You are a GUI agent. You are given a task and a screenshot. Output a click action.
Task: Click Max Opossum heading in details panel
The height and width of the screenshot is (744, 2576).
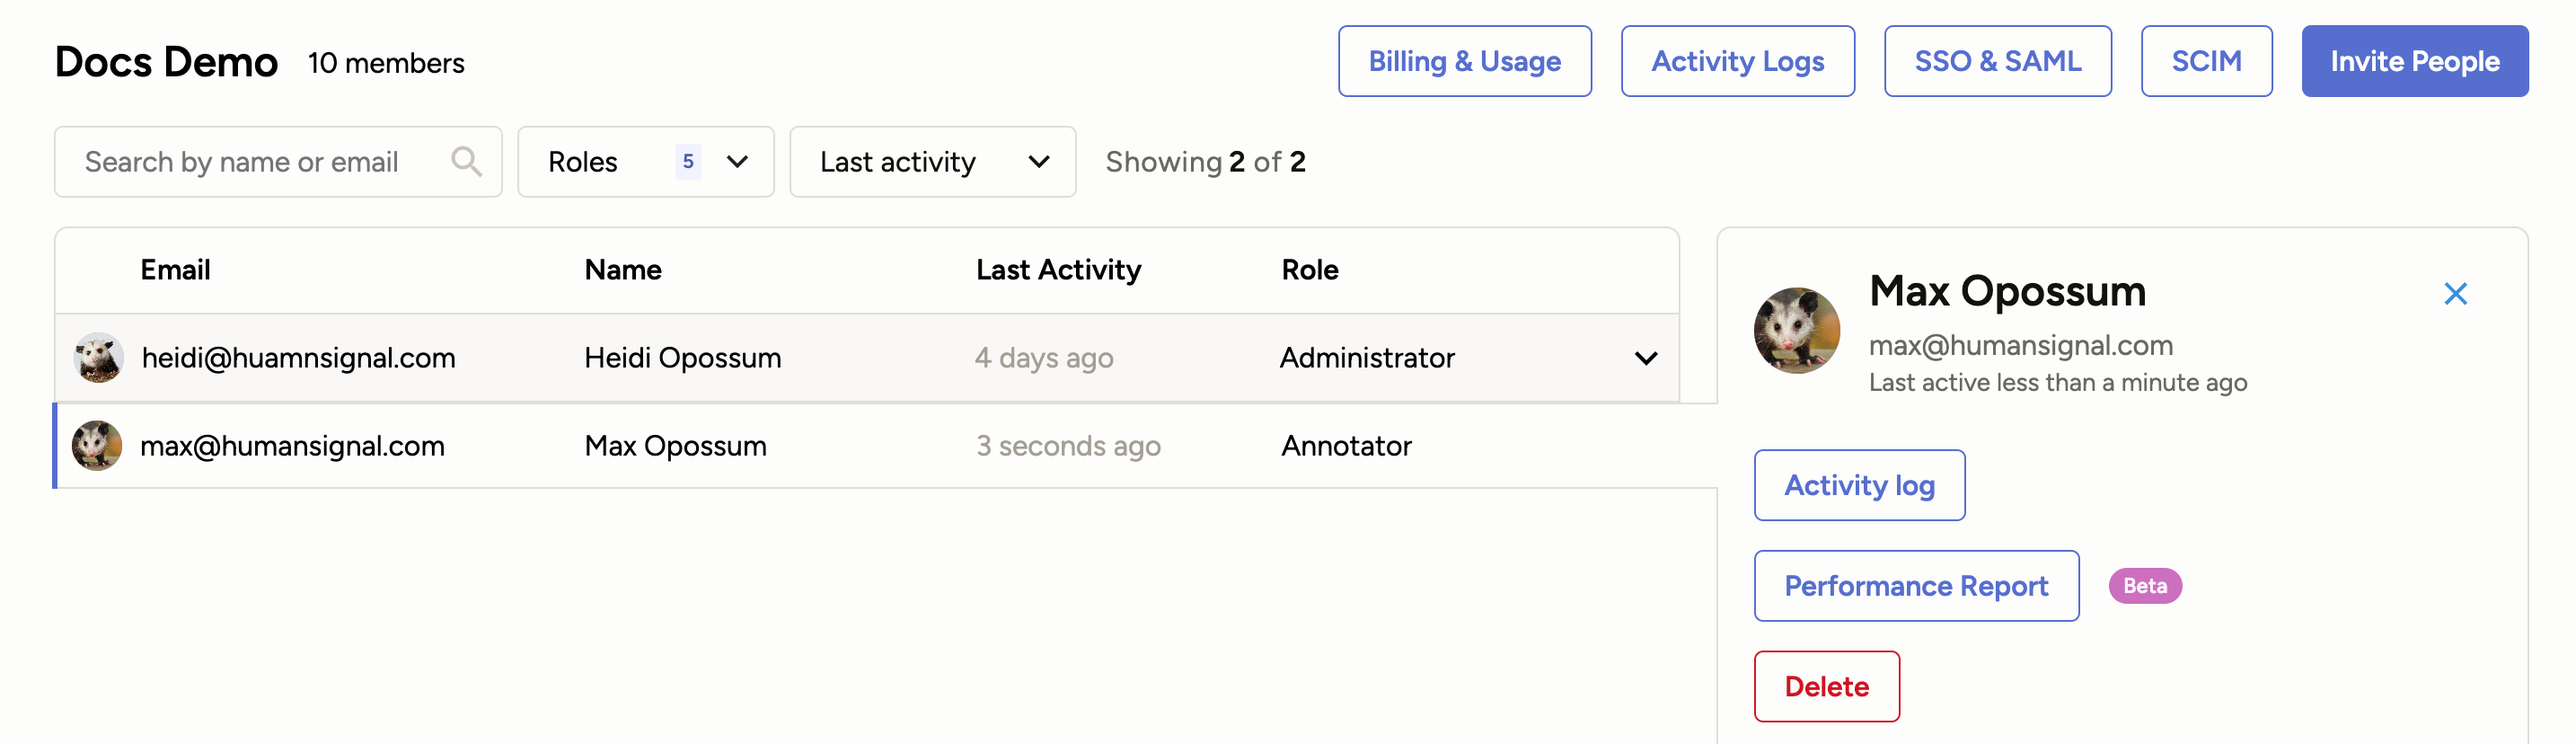coord(2007,291)
